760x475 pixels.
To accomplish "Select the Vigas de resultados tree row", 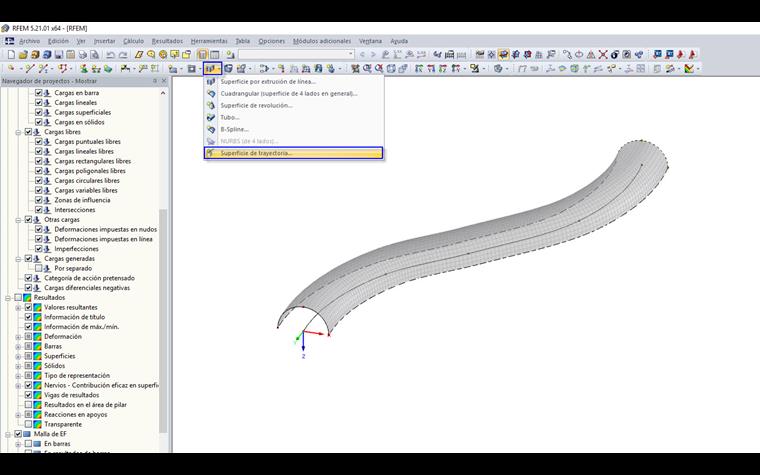I will tap(71, 395).
